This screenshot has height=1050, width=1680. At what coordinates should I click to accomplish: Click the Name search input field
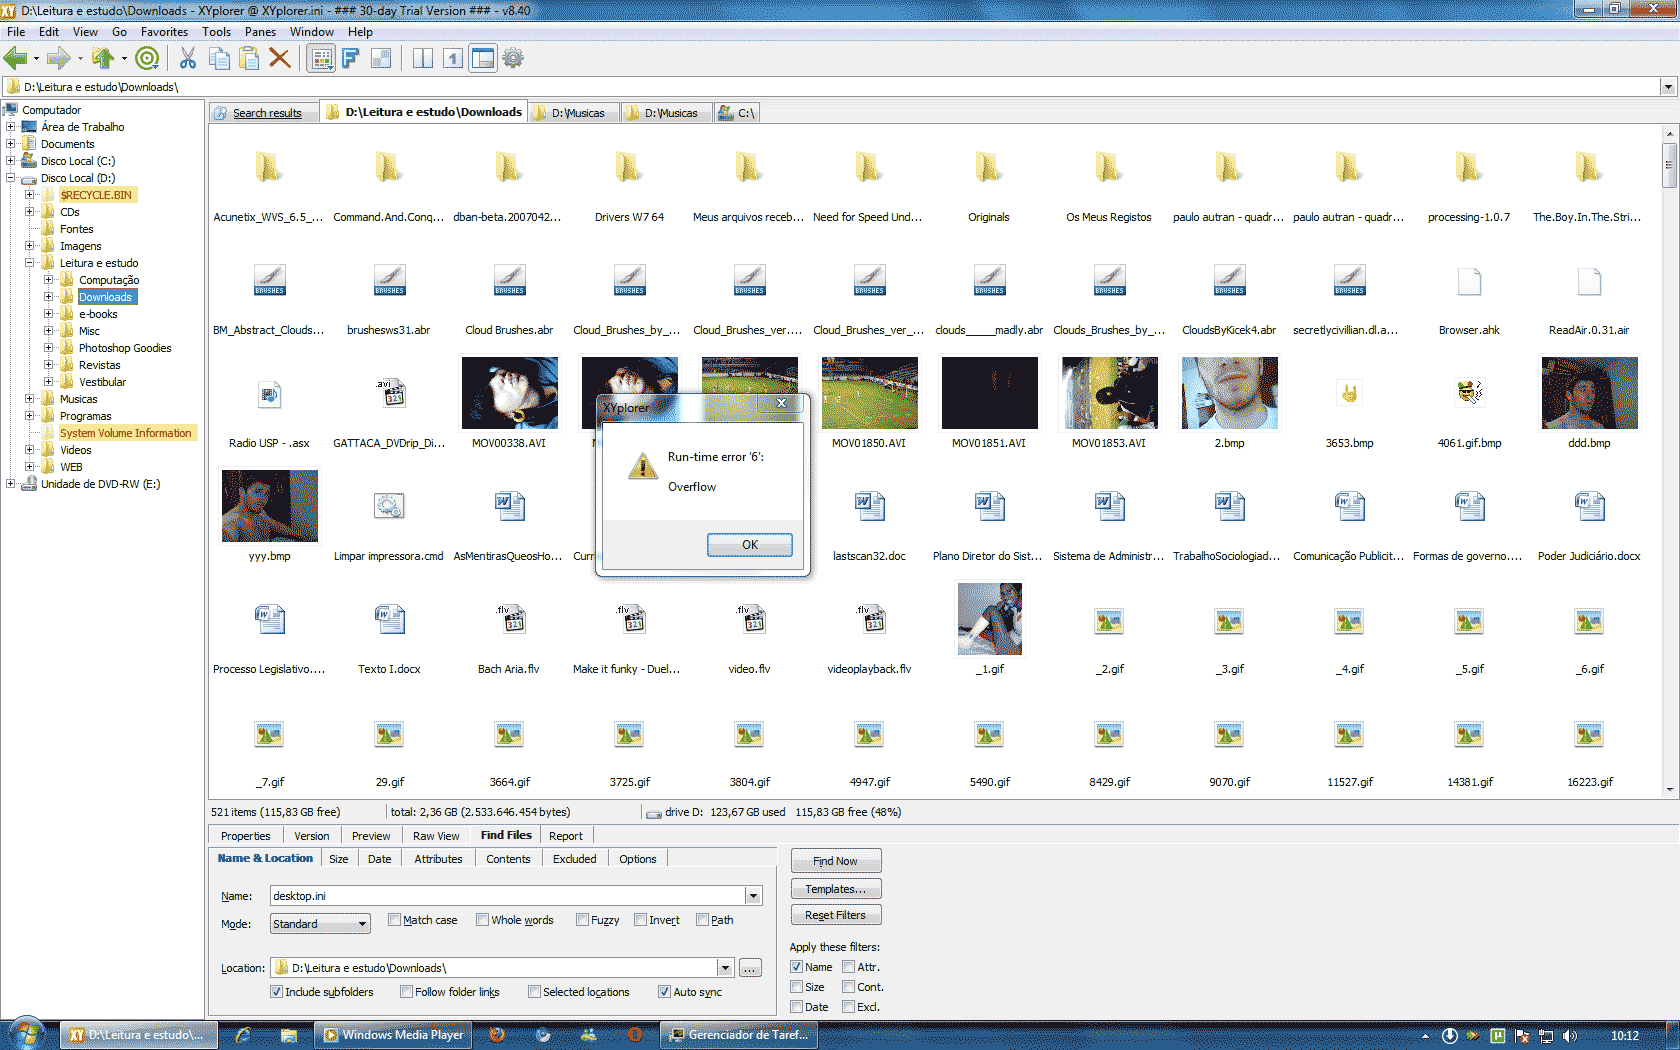[507, 896]
